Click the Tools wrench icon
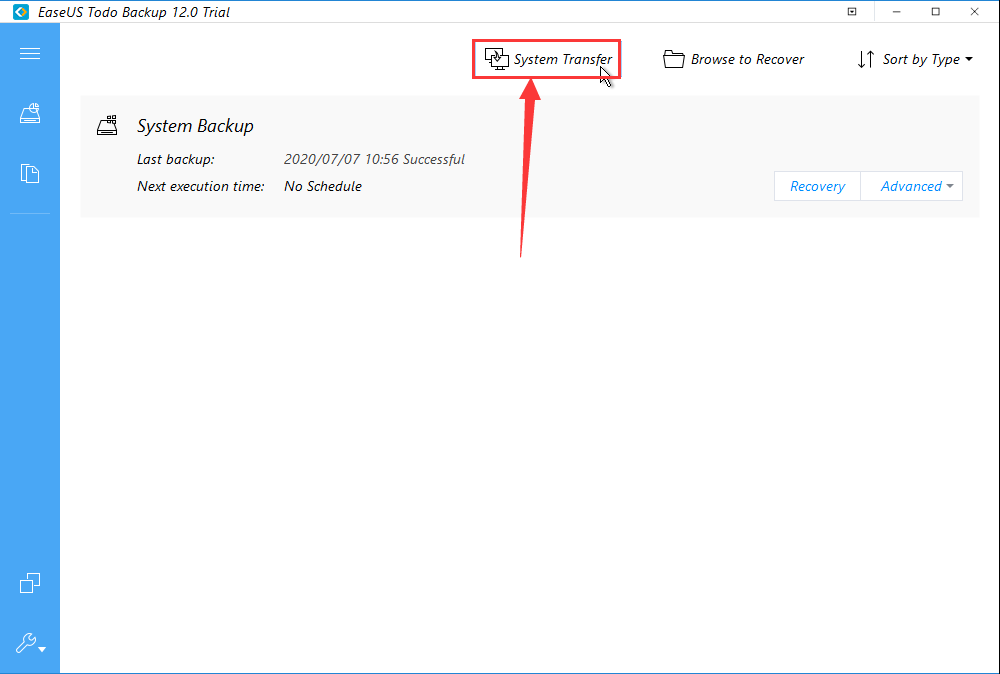1000x674 pixels. click(x=26, y=643)
